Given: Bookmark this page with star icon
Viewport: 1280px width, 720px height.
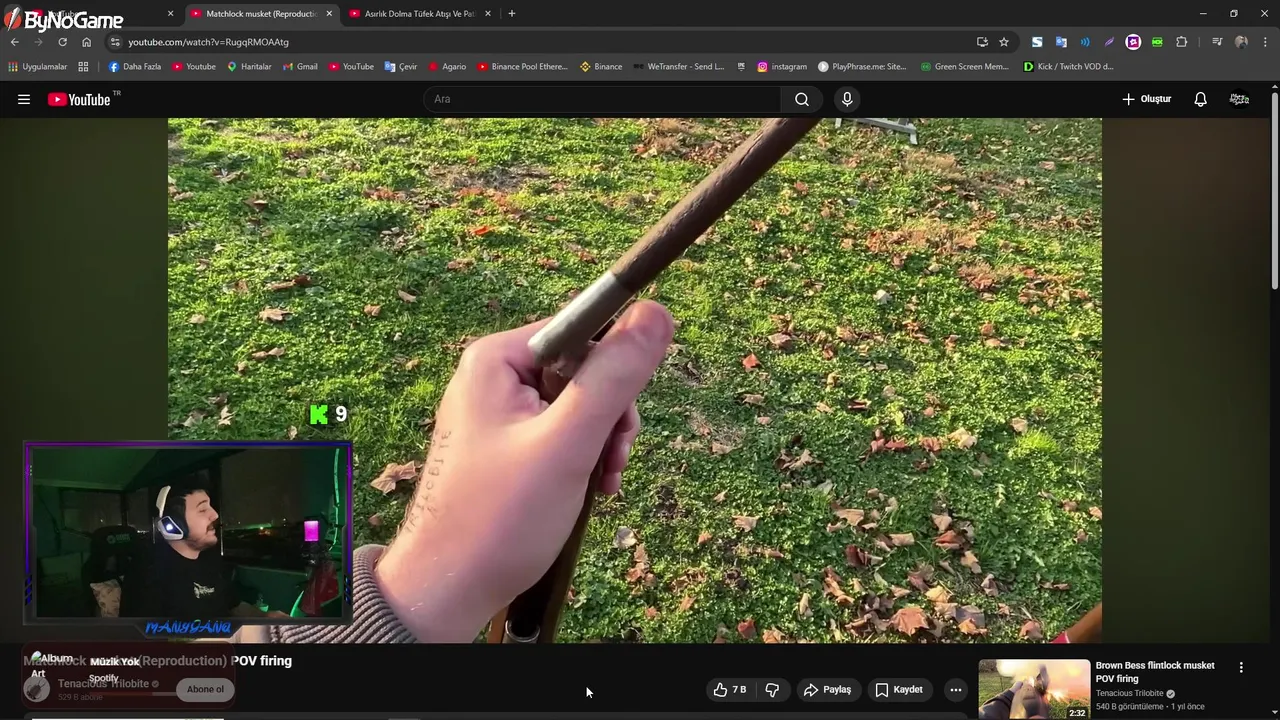Looking at the screenshot, I should click(x=1004, y=42).
